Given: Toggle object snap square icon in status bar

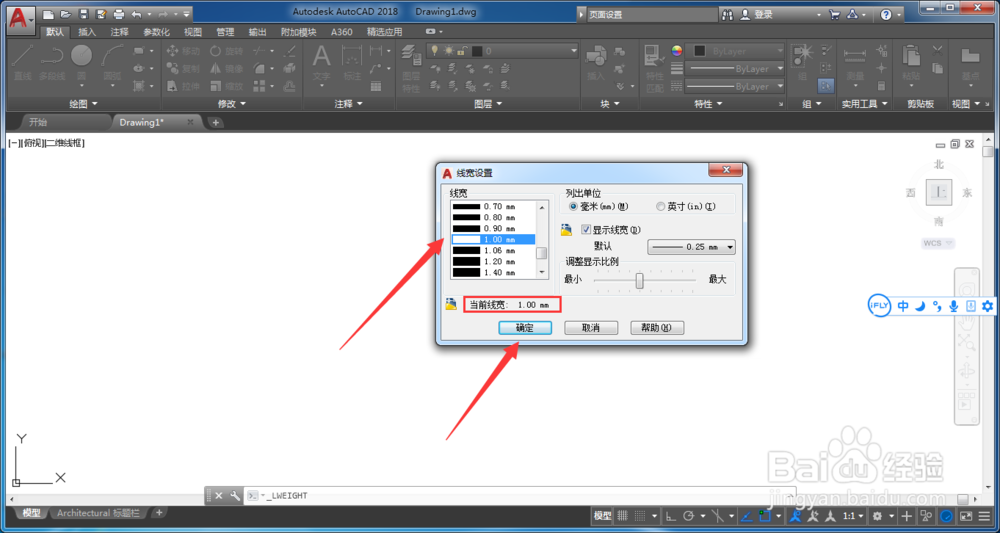Looking at the screenshot, I should point(764,516).
